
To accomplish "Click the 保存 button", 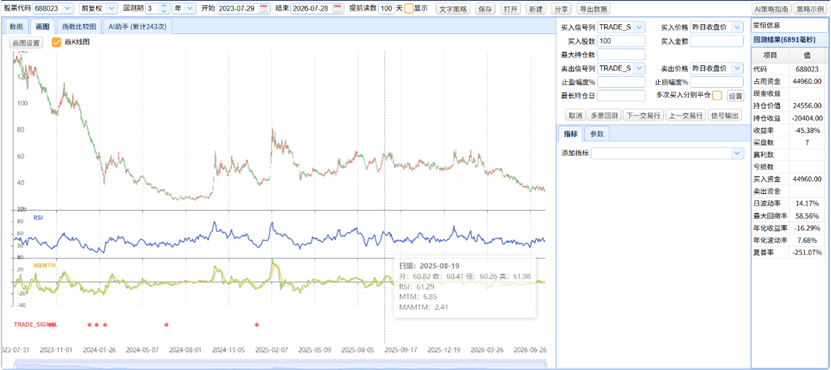I will 485,9.
